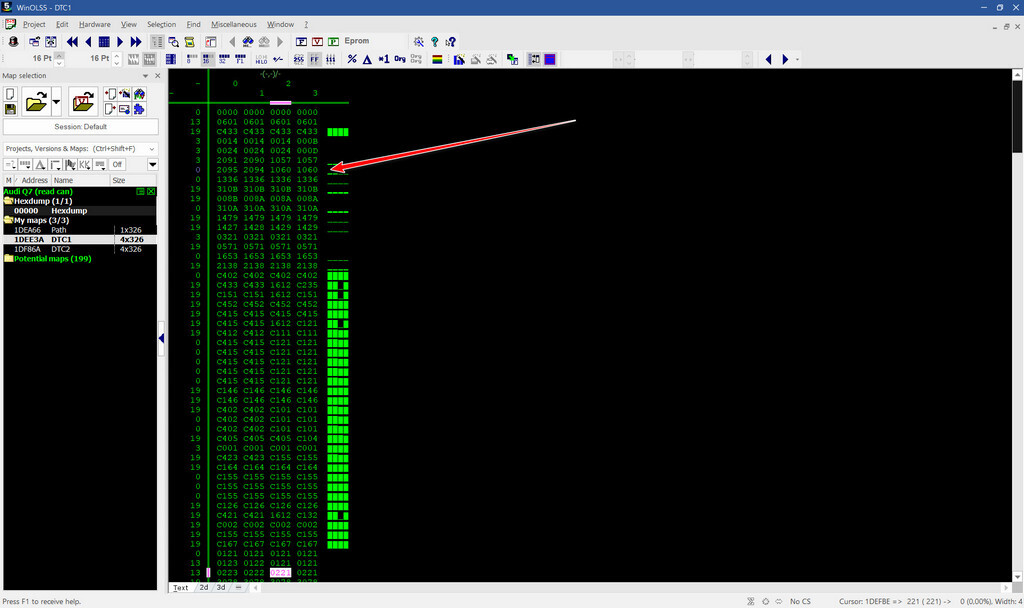Screen dimensions: 1024x608
Task: Open the configuration gear icon
Action: tap(419, 42)
